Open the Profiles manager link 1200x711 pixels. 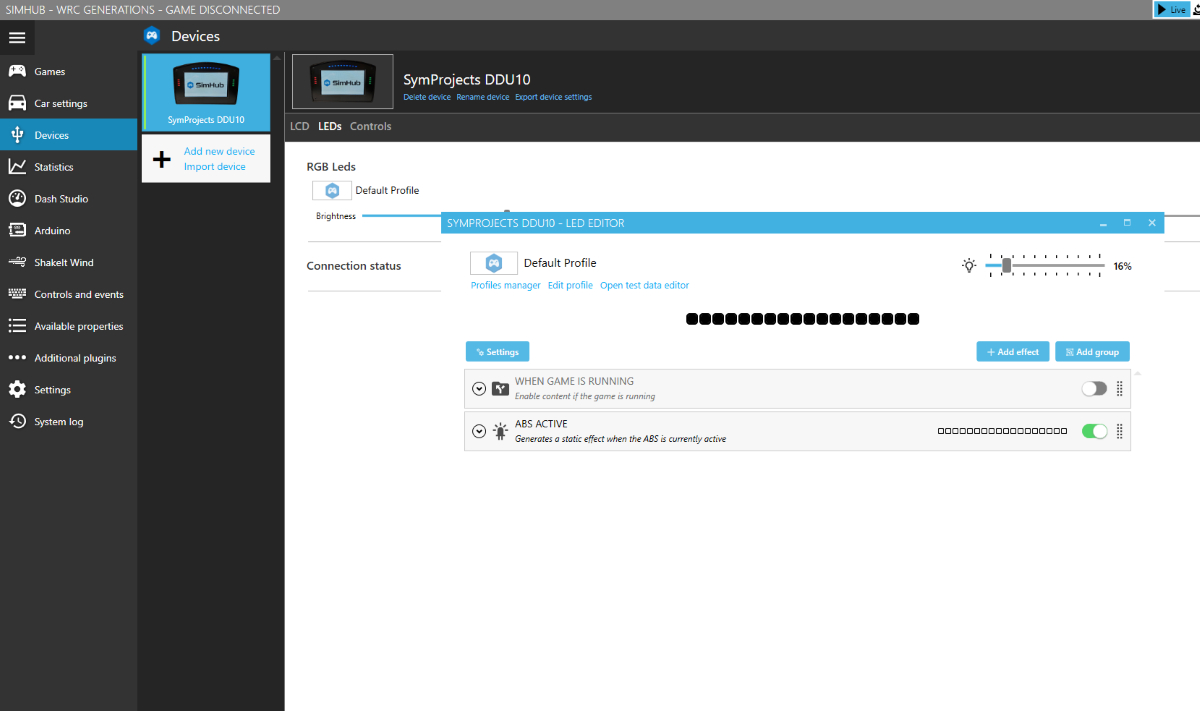tap(505, 286)
